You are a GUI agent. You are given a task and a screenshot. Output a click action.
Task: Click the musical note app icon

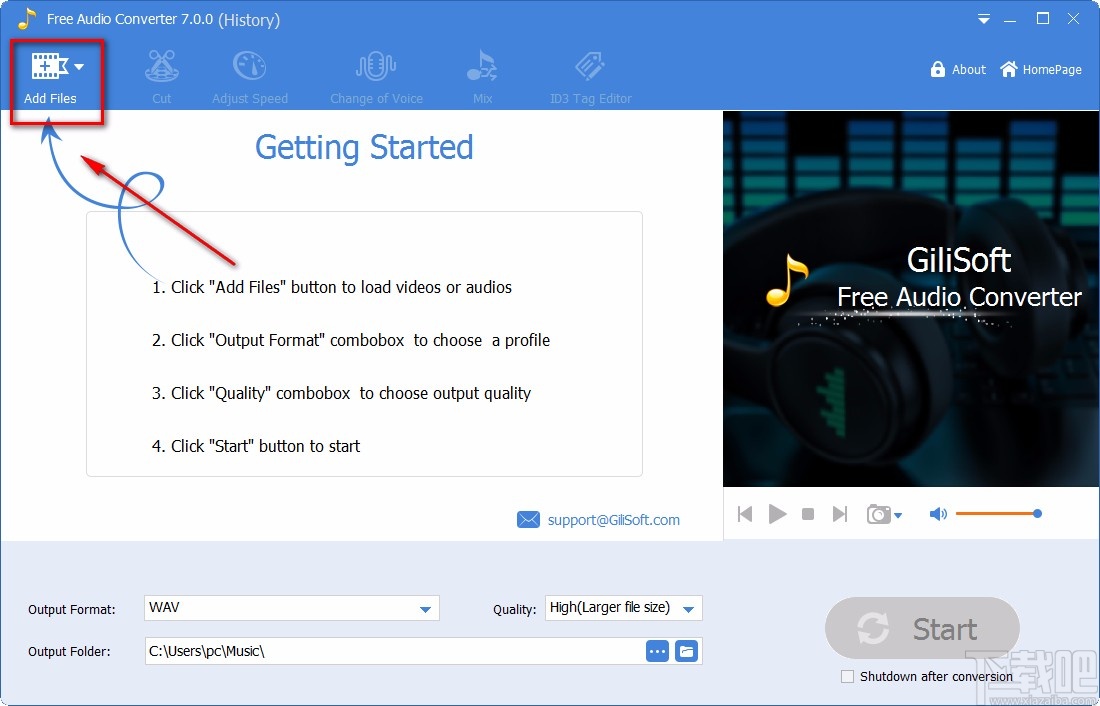coord(27,19)
